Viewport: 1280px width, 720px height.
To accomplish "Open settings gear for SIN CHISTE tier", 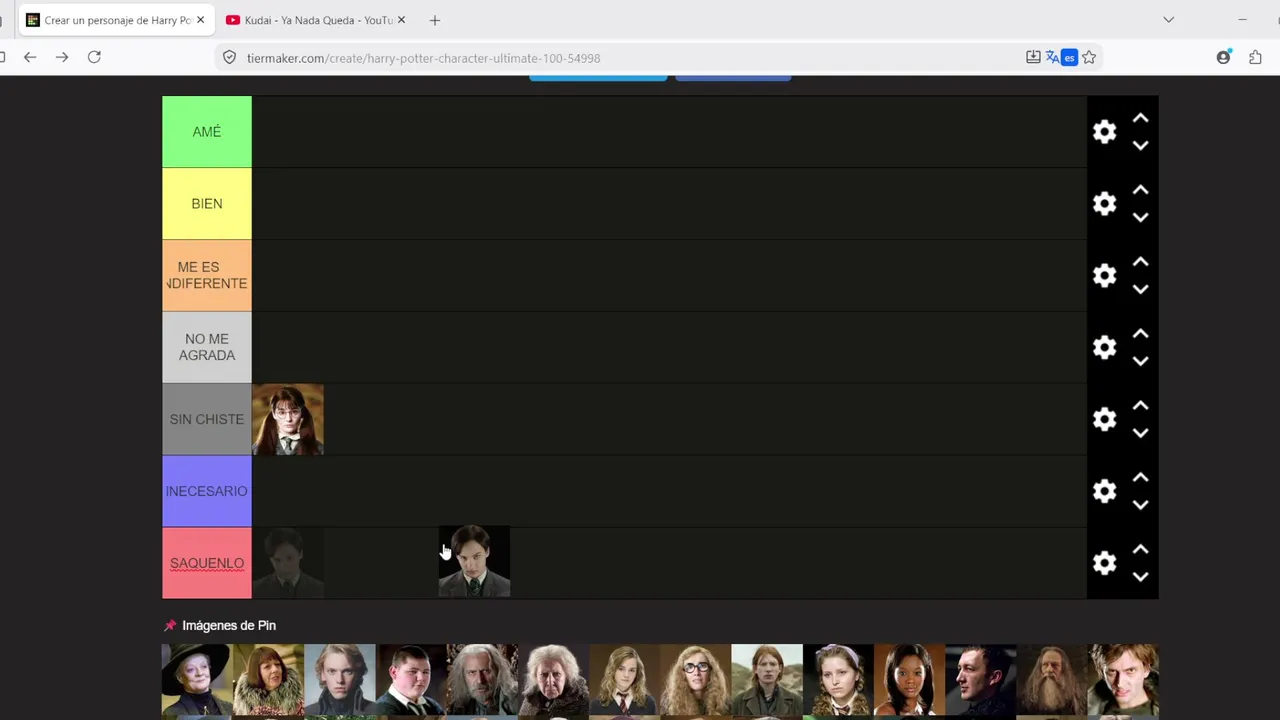I will (x=1104, y=420).
